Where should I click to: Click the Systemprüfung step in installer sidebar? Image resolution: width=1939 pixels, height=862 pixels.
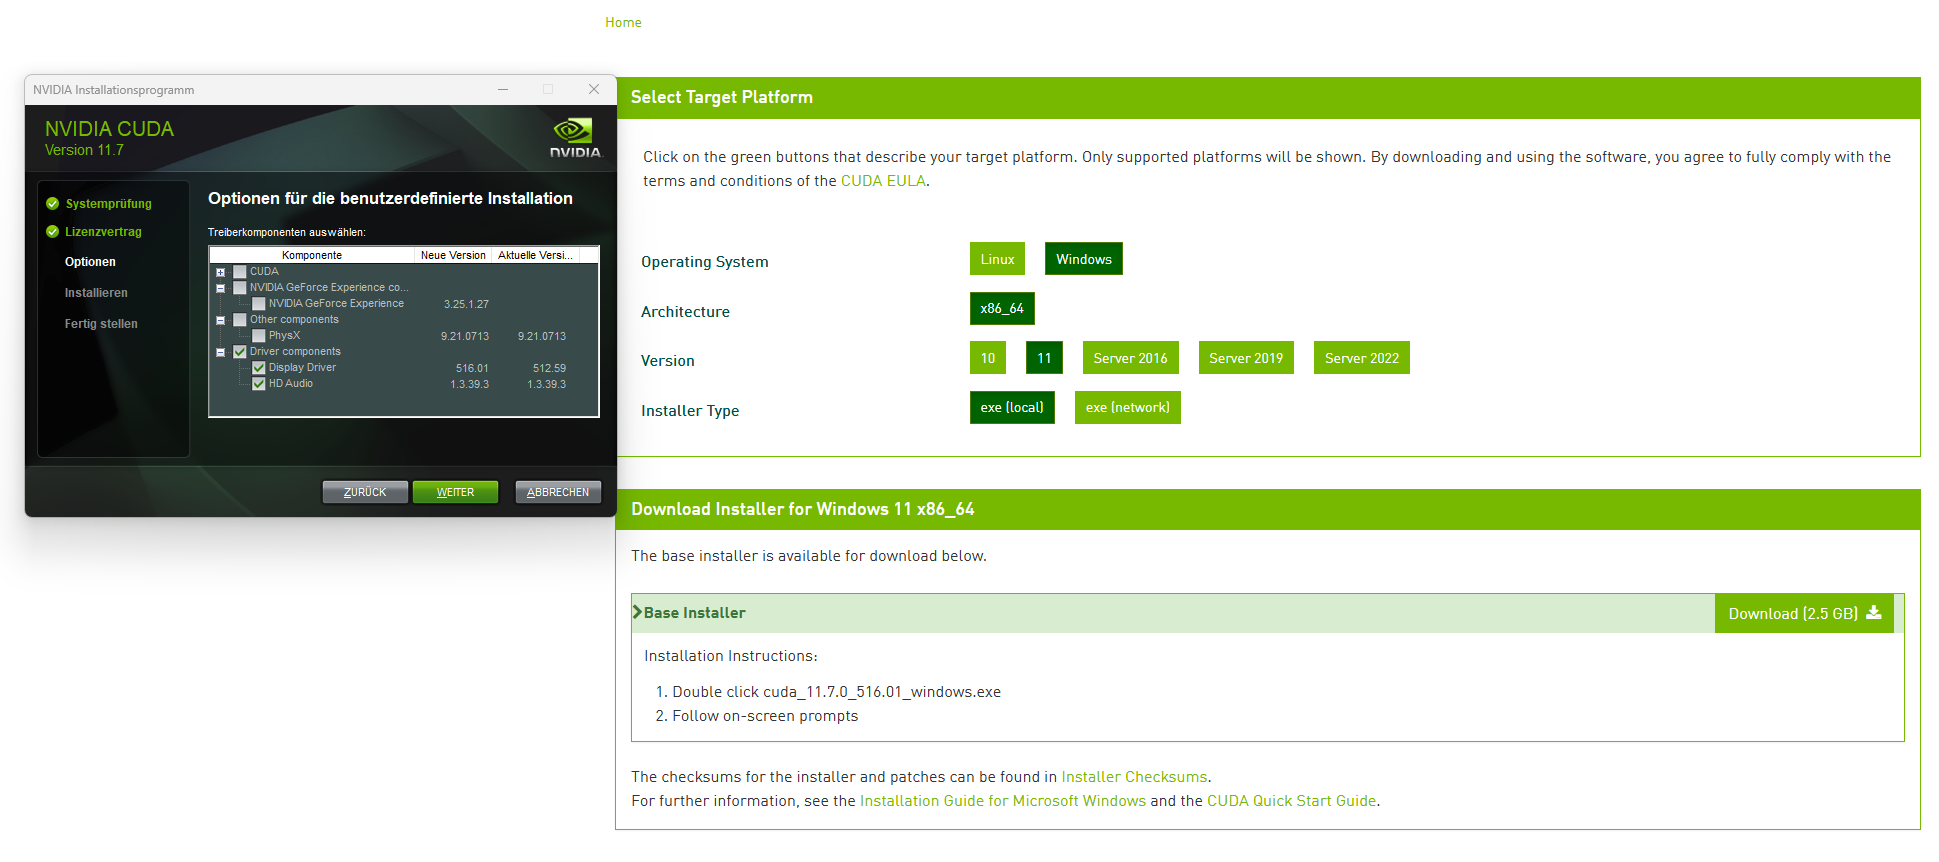tap(108, 204)
